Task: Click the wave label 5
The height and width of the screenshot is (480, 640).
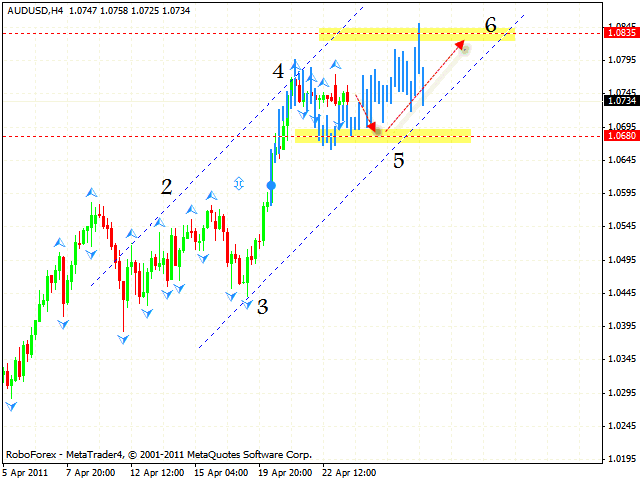Action: click(x=398, y=160)
